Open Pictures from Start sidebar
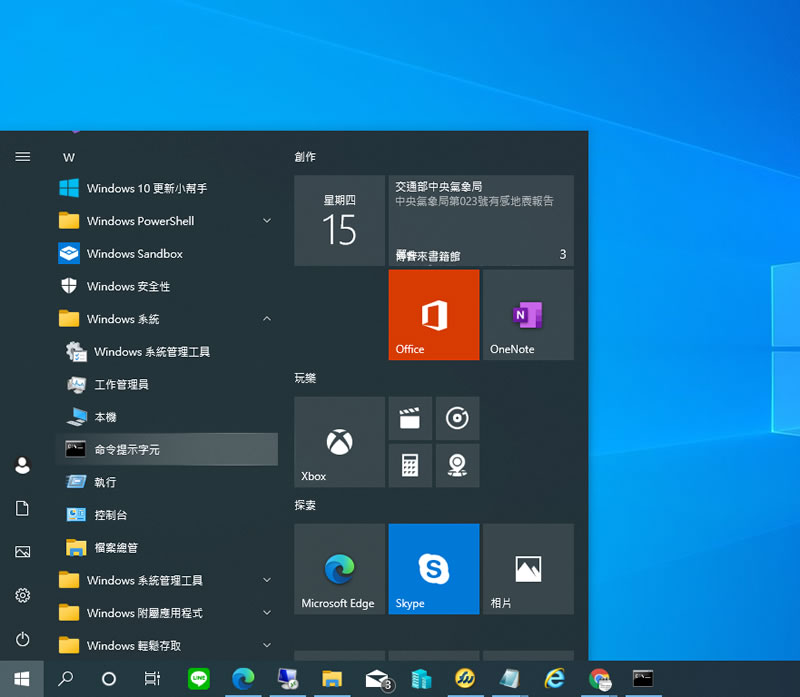This screenshot has height=697, width=800. coord(22,552)
